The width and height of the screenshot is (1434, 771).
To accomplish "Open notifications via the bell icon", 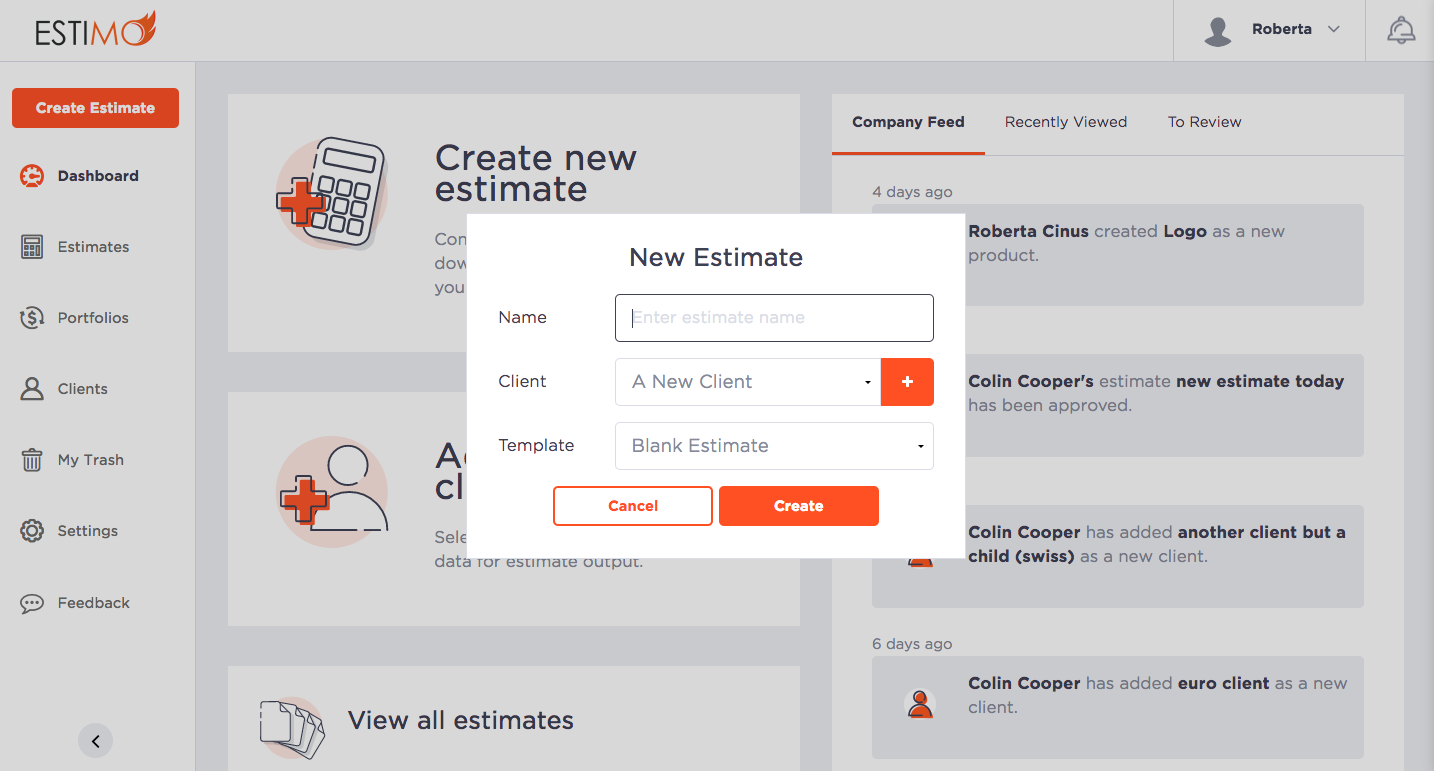I will click(x=1400, y=29).
